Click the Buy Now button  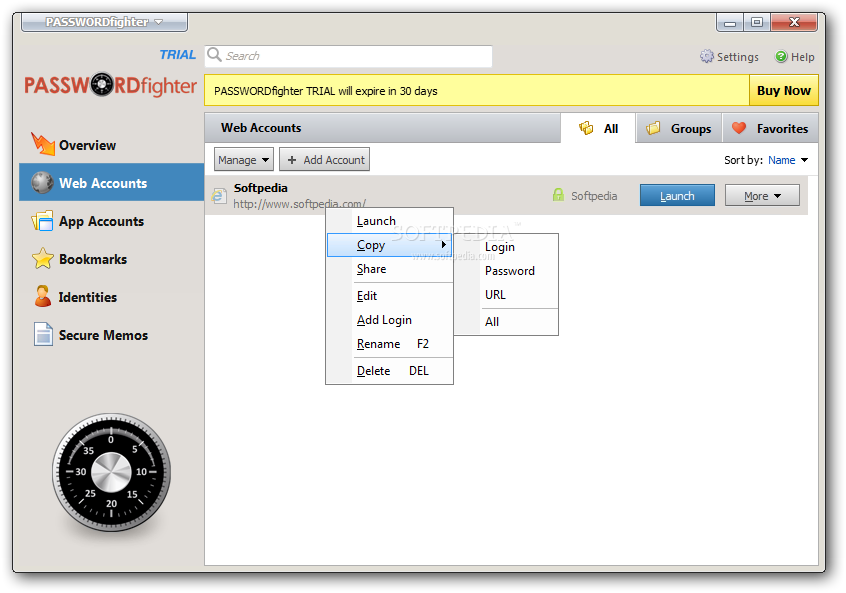[x=783, y=90]
